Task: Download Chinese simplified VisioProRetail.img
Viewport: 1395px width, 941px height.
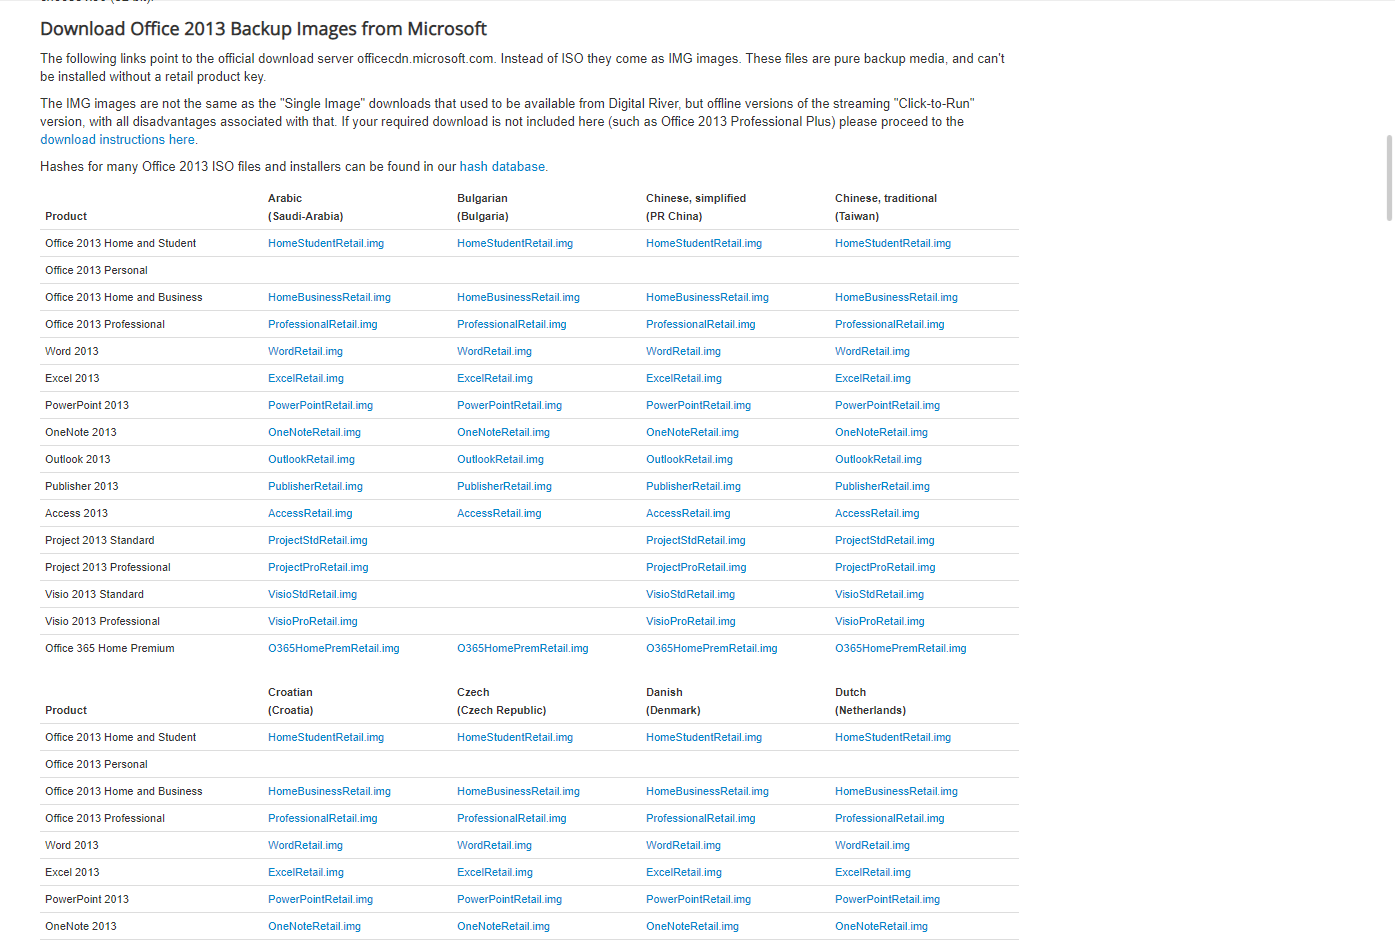Action: [691, 622]
